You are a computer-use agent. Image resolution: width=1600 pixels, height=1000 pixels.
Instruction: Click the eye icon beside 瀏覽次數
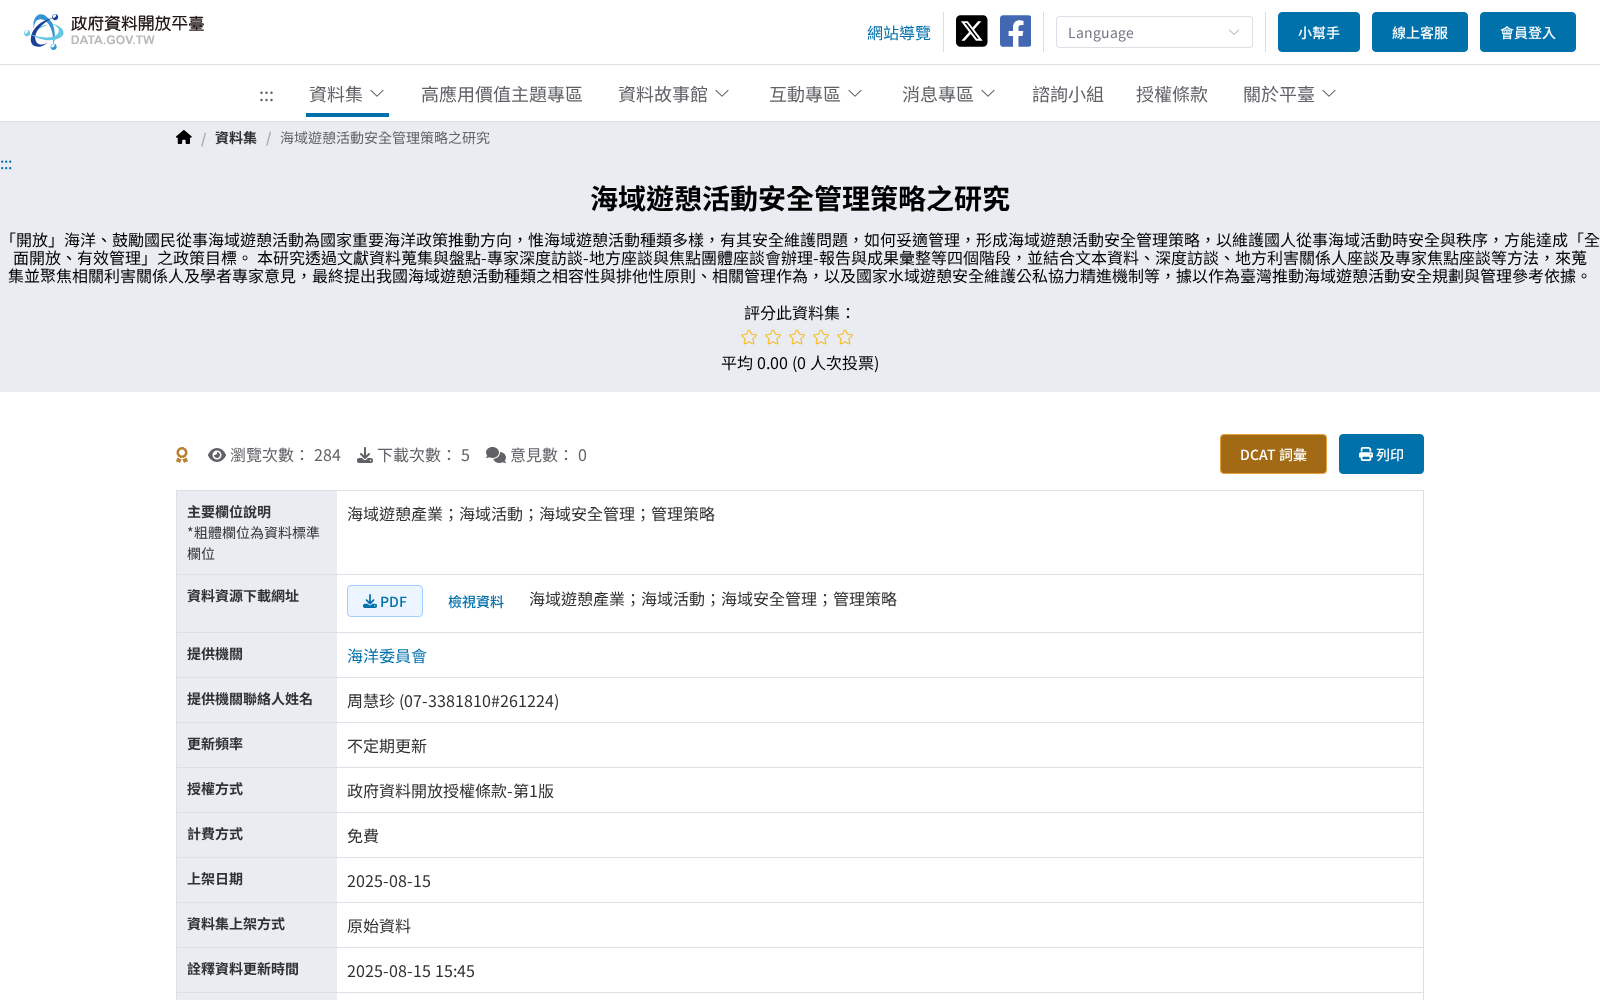217,455
